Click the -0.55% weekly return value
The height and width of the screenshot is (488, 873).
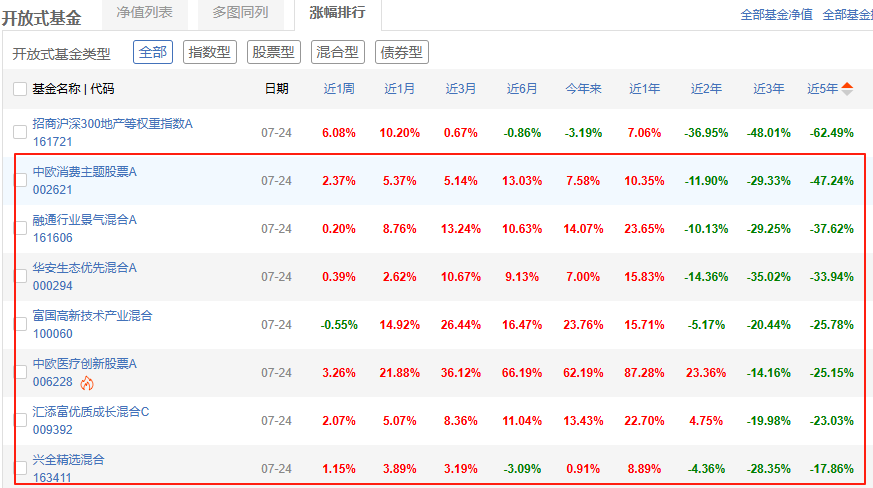click(339, 325)
